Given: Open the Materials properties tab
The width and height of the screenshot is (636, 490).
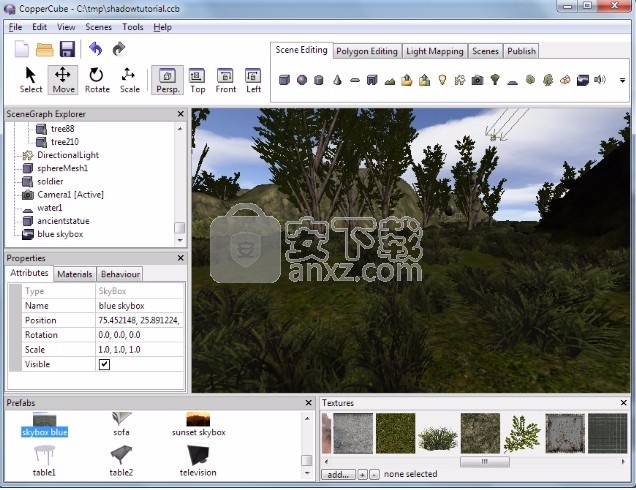Looking at the screenshot, I should coord(74,274).
